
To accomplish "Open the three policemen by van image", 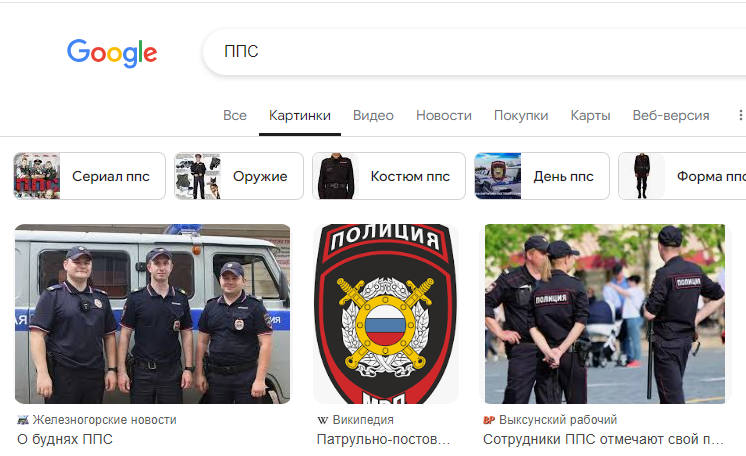I will [152, 314].
